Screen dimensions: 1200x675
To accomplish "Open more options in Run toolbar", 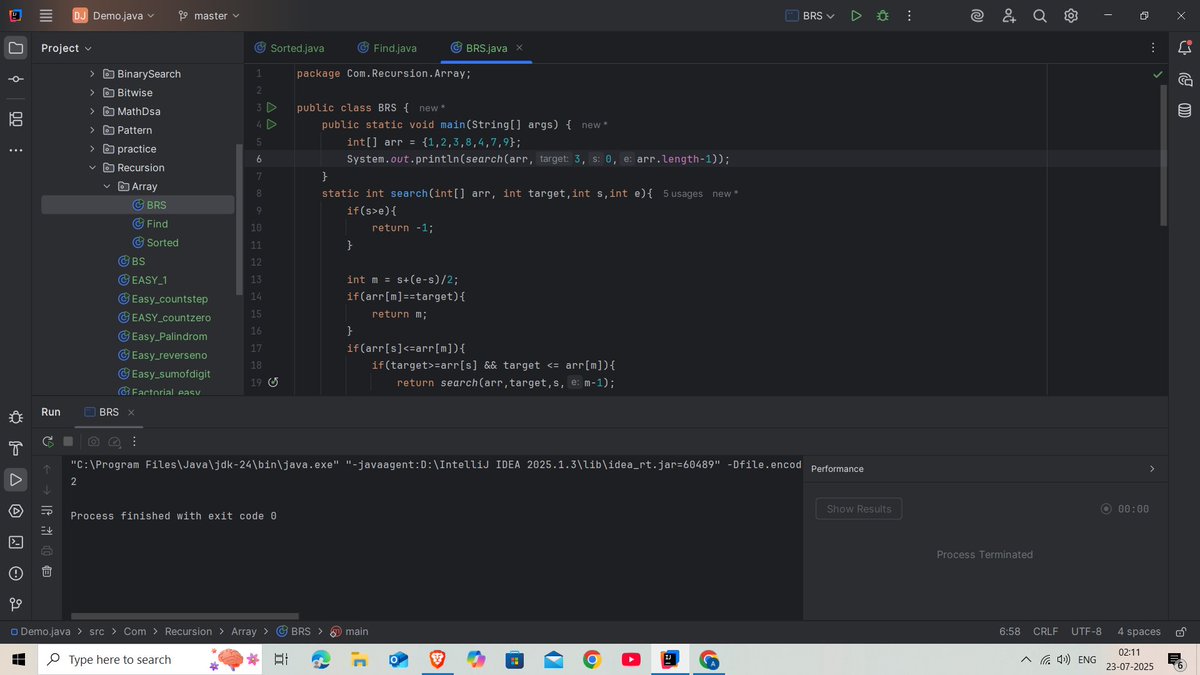I will point(135,441).
